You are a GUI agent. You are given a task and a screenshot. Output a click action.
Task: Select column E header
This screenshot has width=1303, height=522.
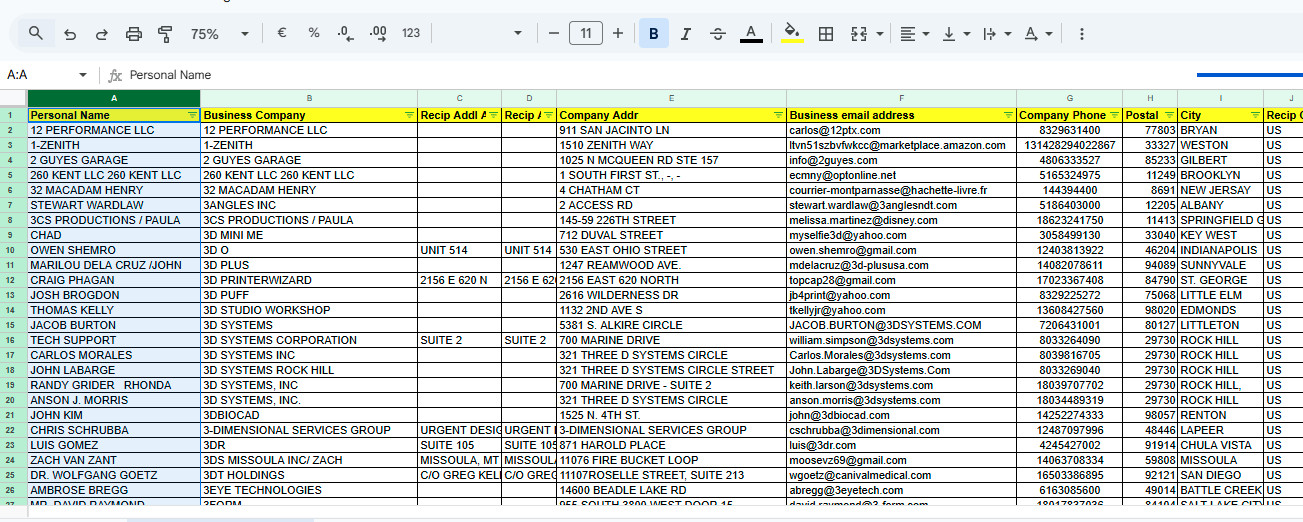click(x=671, y=98)
